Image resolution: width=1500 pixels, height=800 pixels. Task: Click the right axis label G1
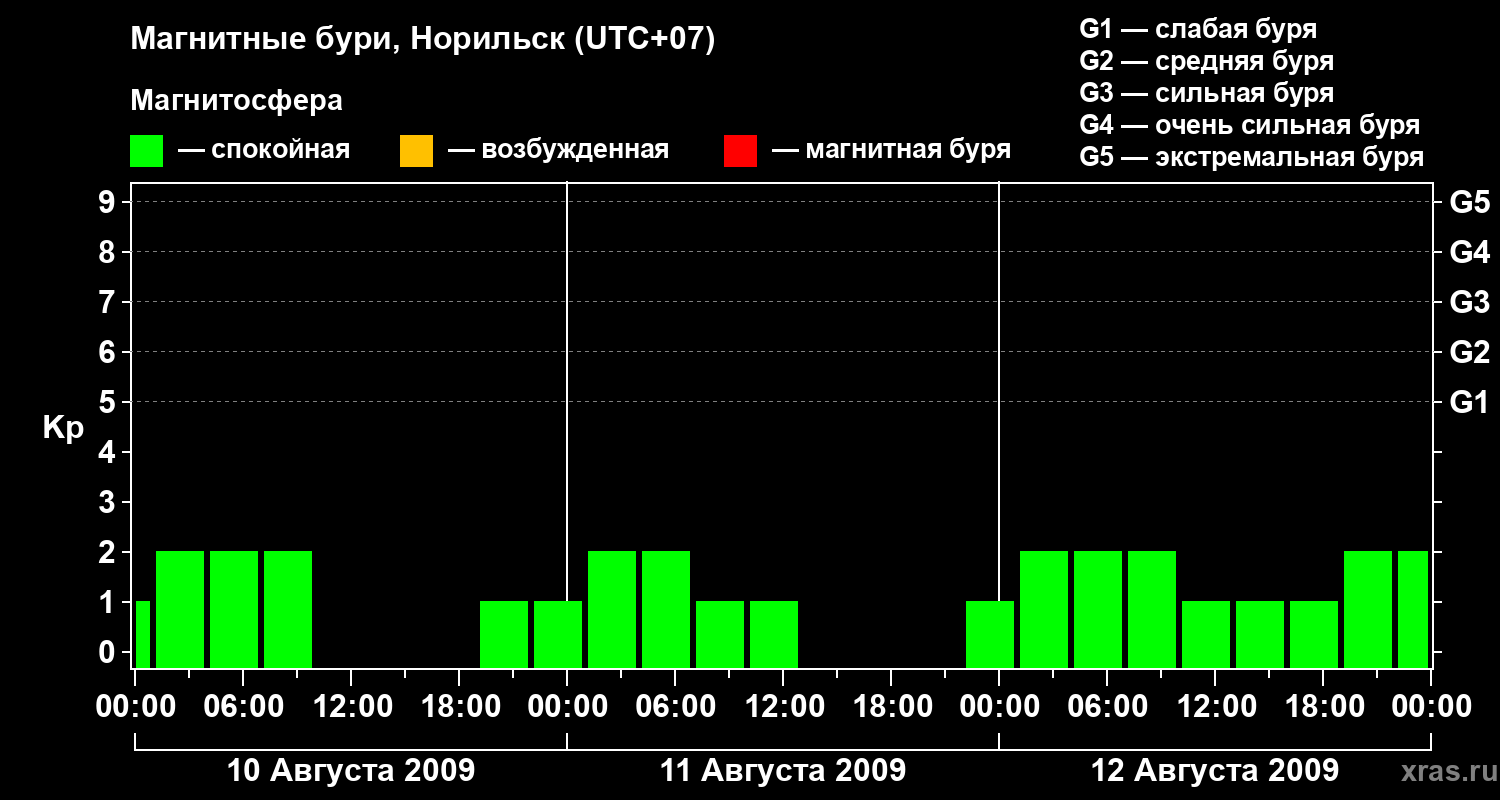pyautogui.click(x=1469, y=402)
